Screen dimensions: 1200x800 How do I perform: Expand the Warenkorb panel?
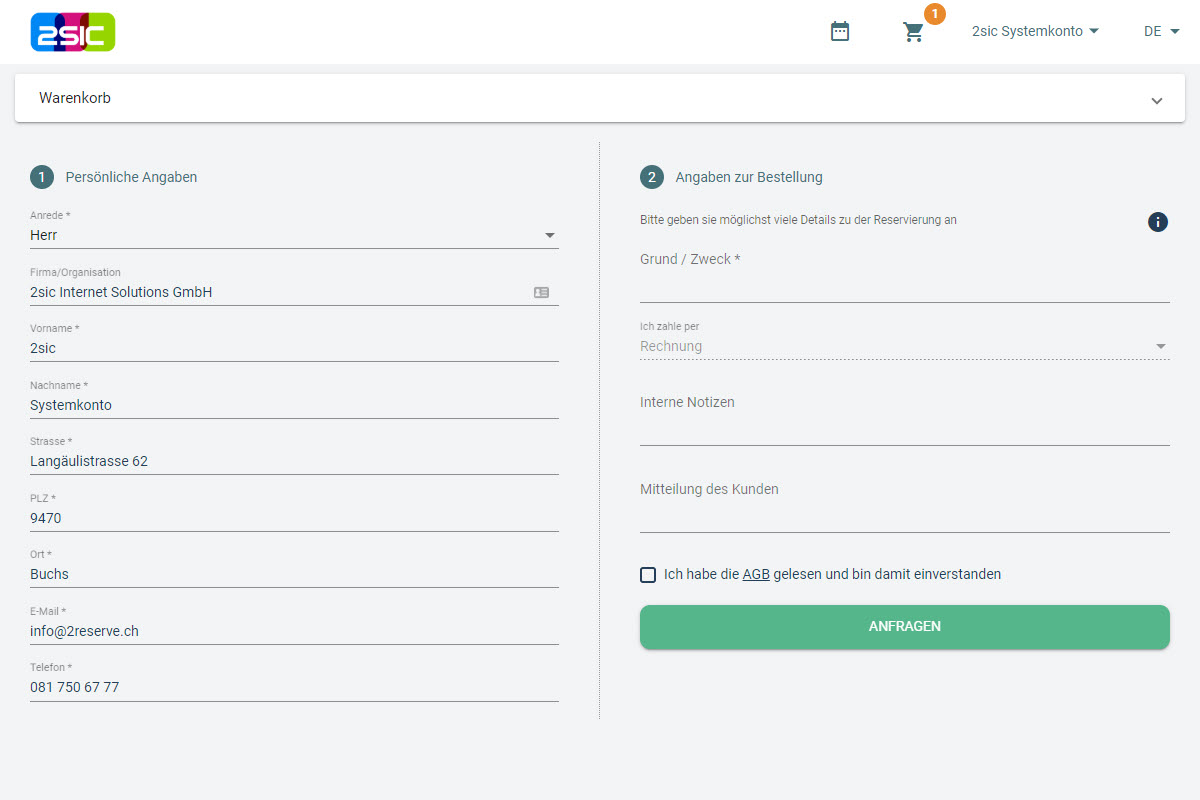(x=1156, y=101)
